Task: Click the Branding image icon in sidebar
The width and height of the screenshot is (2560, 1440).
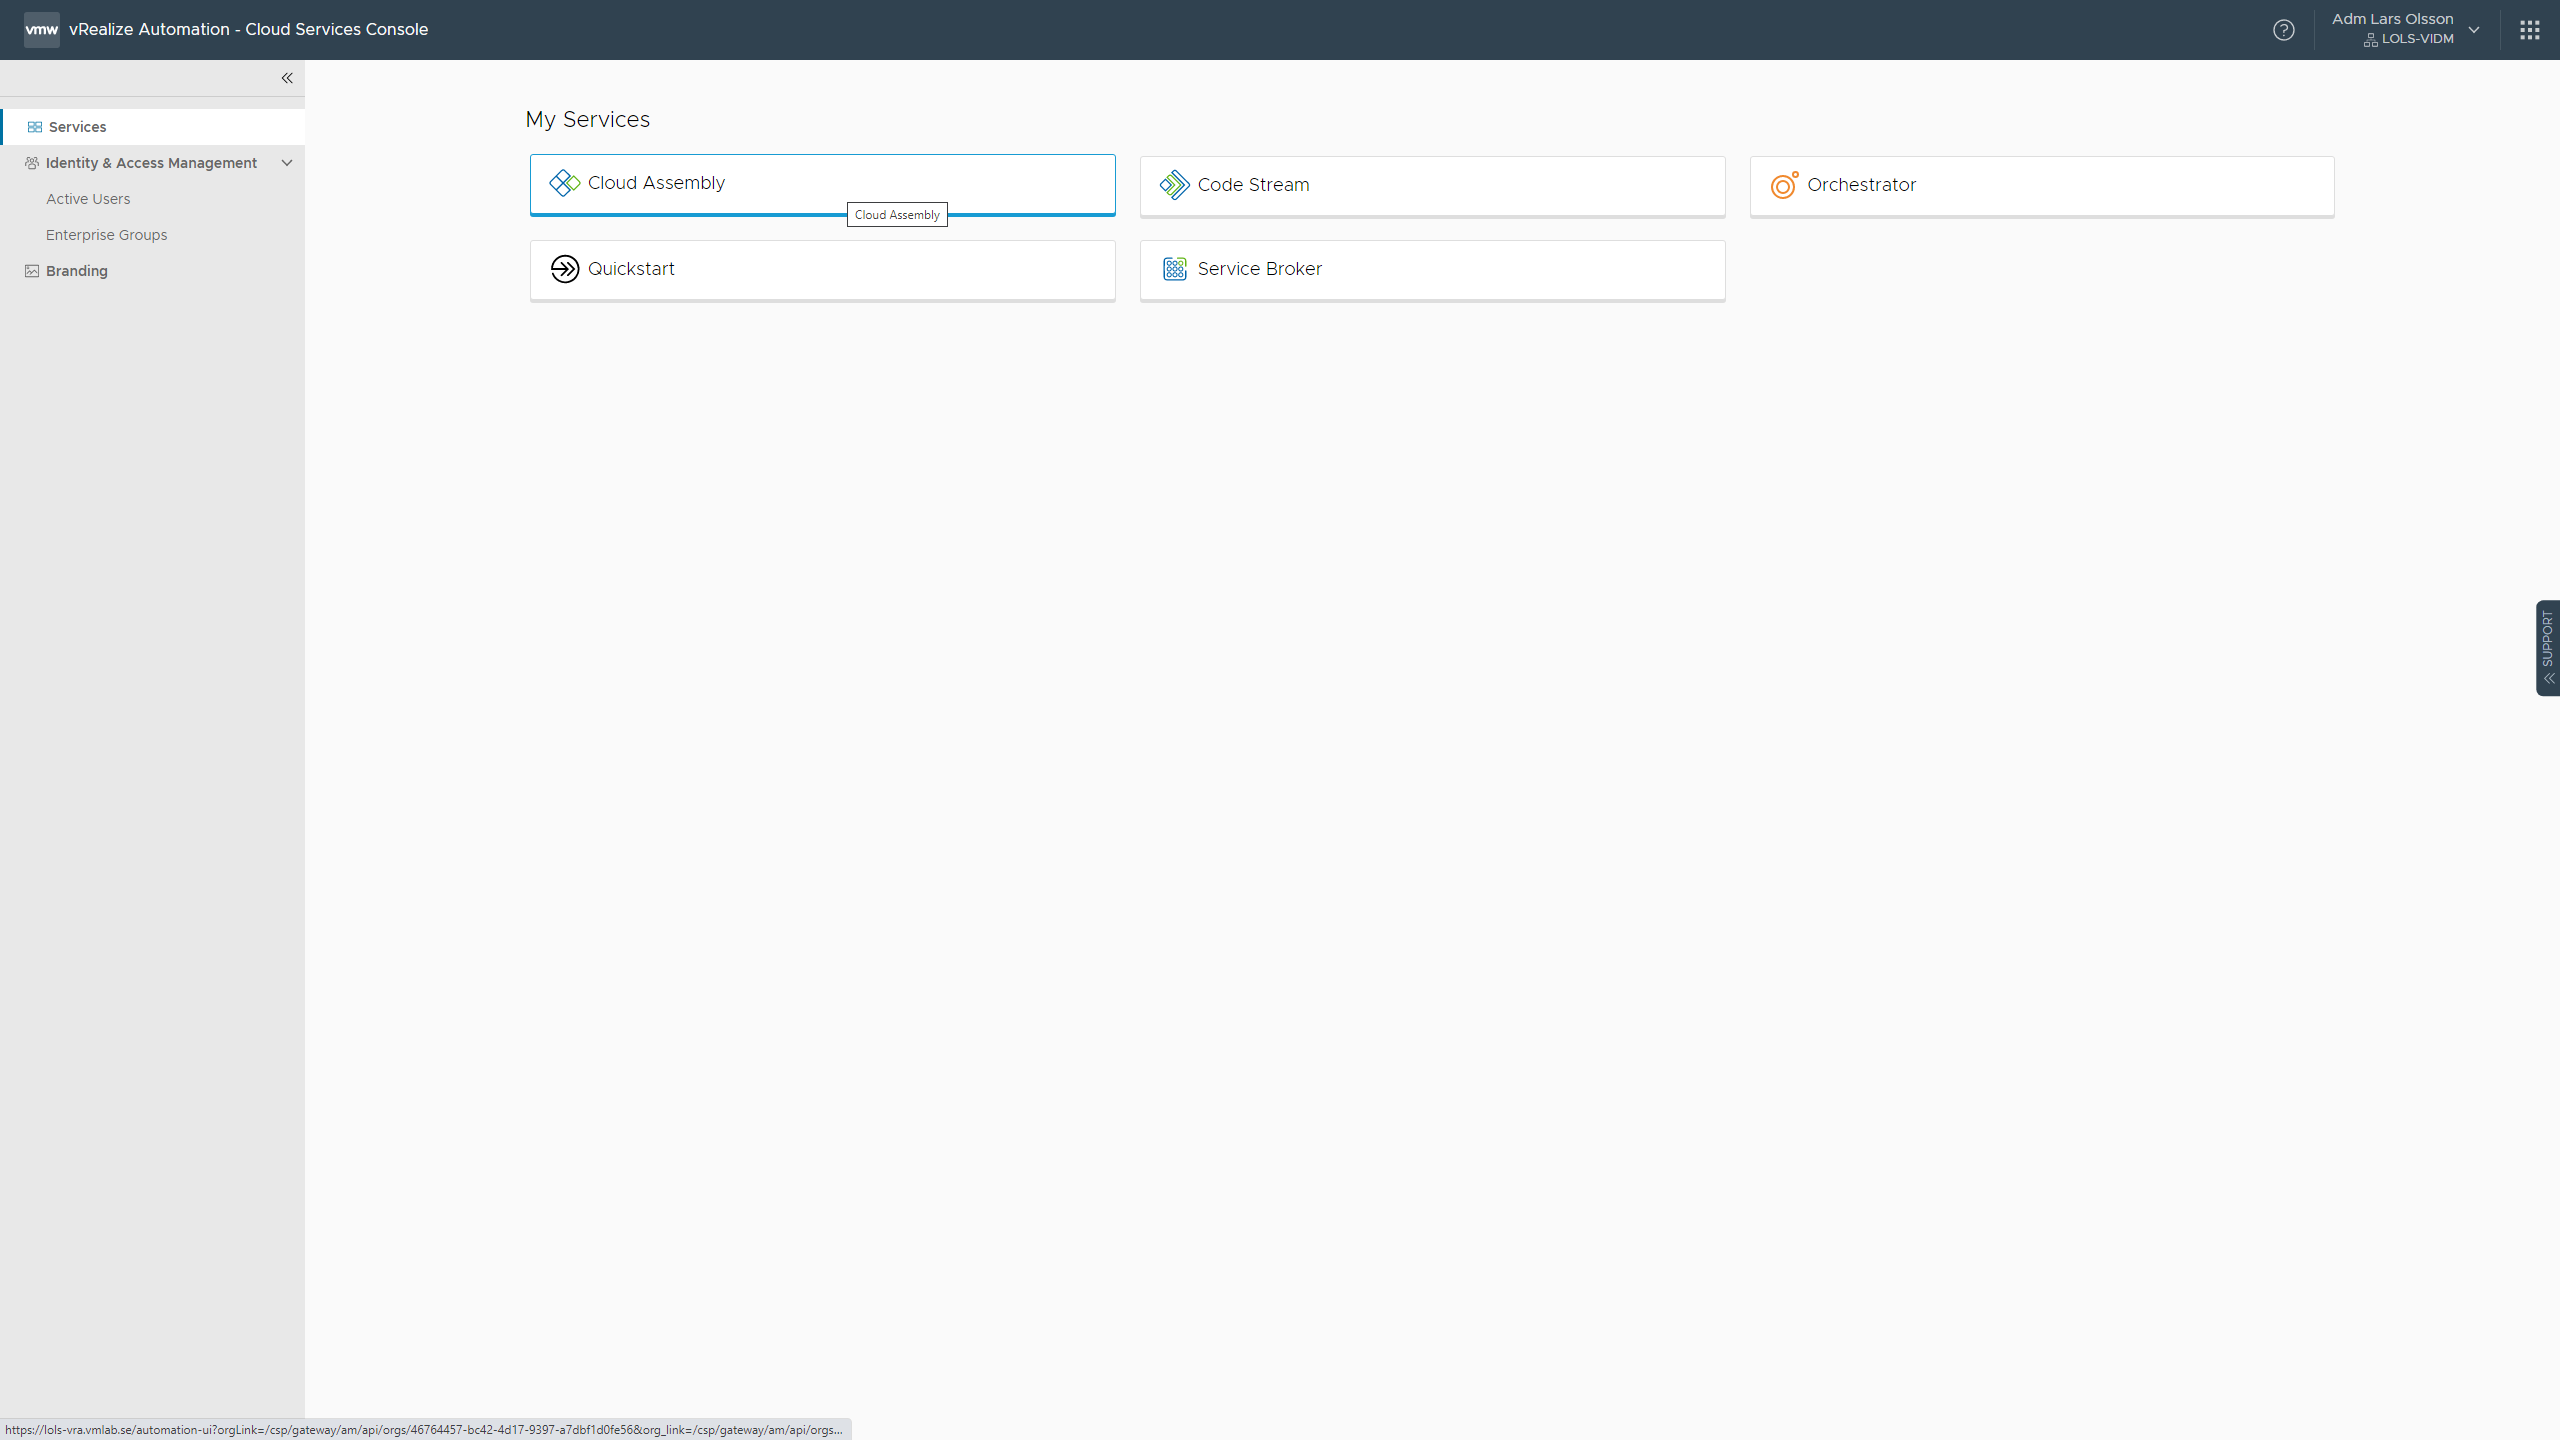Action: pyautogui.click(x=32, y=271)
